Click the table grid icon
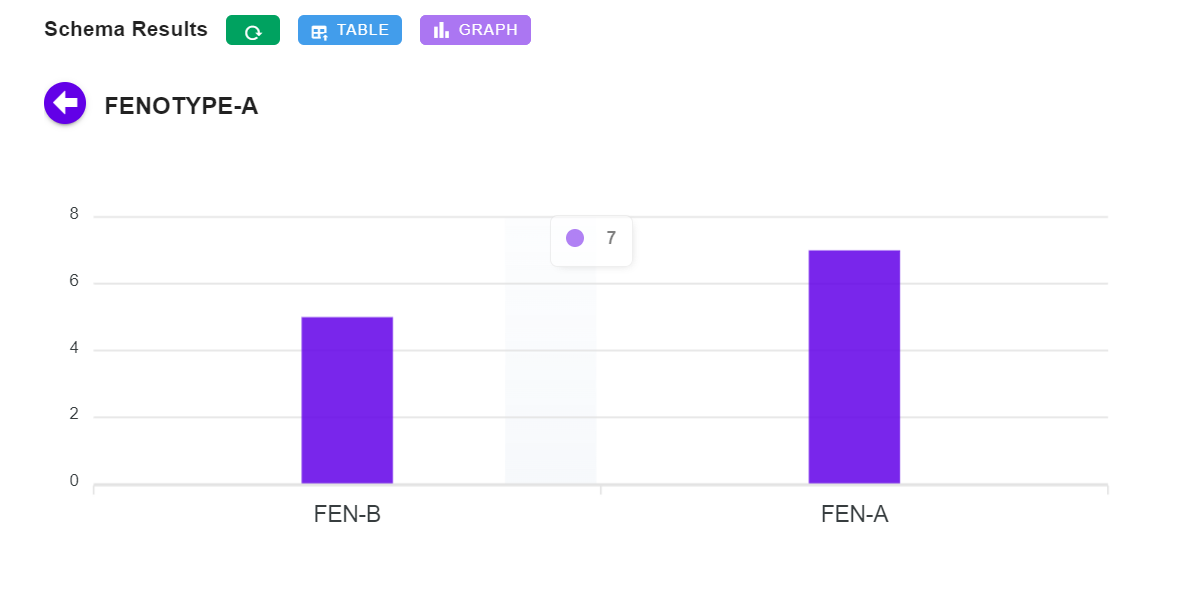This screenshot has height=590, width=1192. [319, 31]
